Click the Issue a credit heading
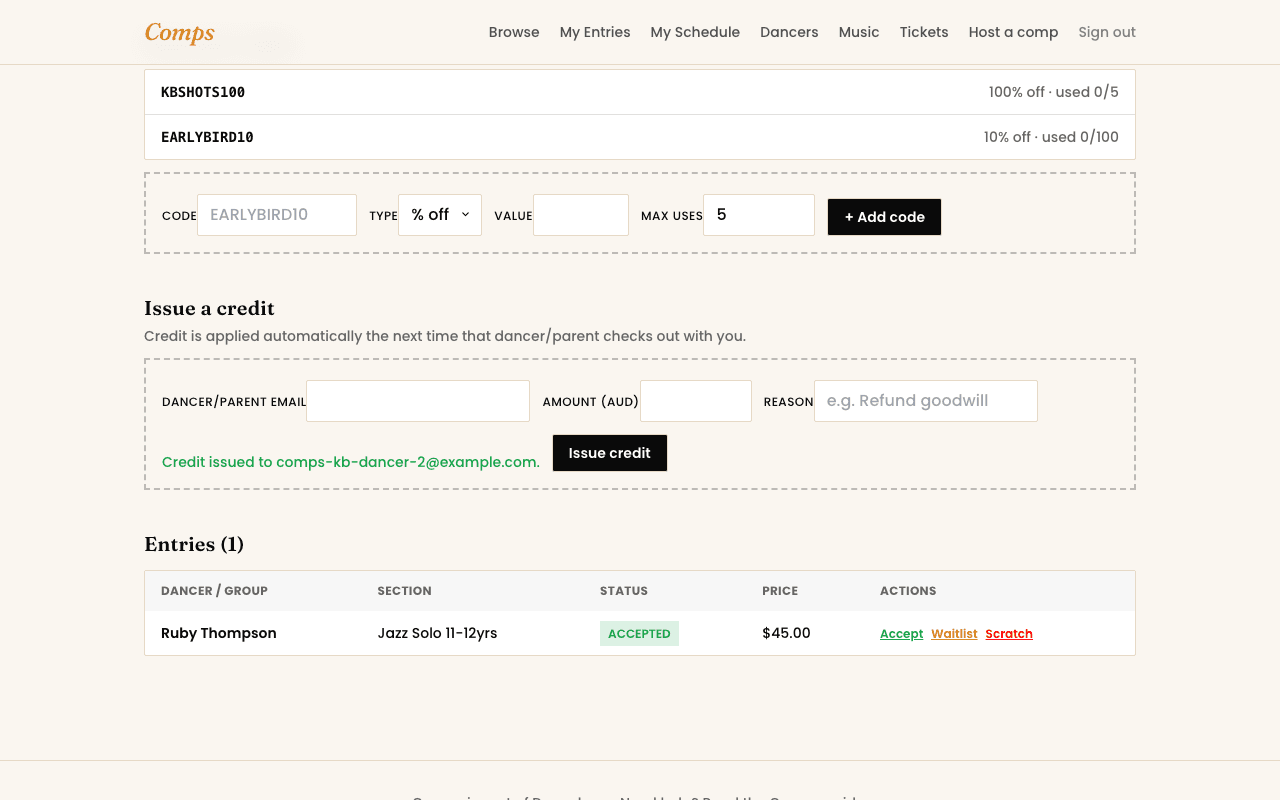The image size is (1280, 800). tap(209, 308)
